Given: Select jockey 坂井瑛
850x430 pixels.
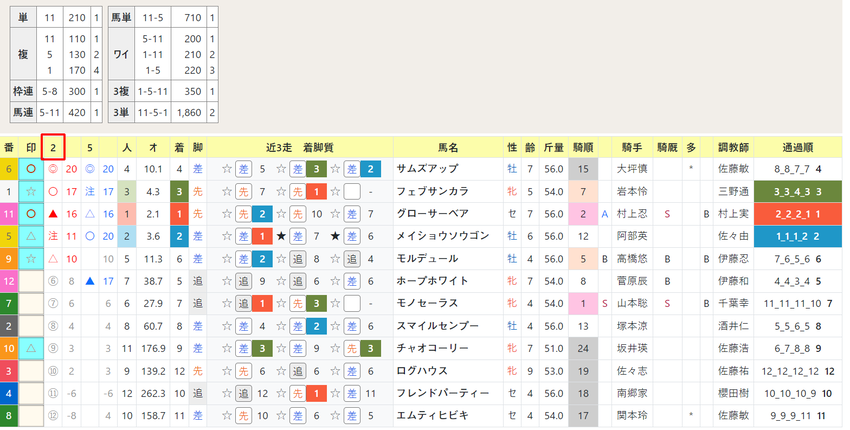Looking at the screenshot, I should click(632, 348).
